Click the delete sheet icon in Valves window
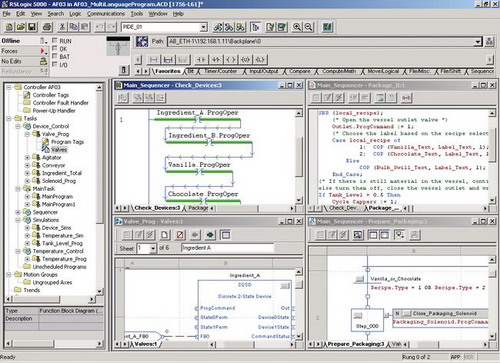The image size is (500, 363). pyautogui.click(x=180, y=235)
